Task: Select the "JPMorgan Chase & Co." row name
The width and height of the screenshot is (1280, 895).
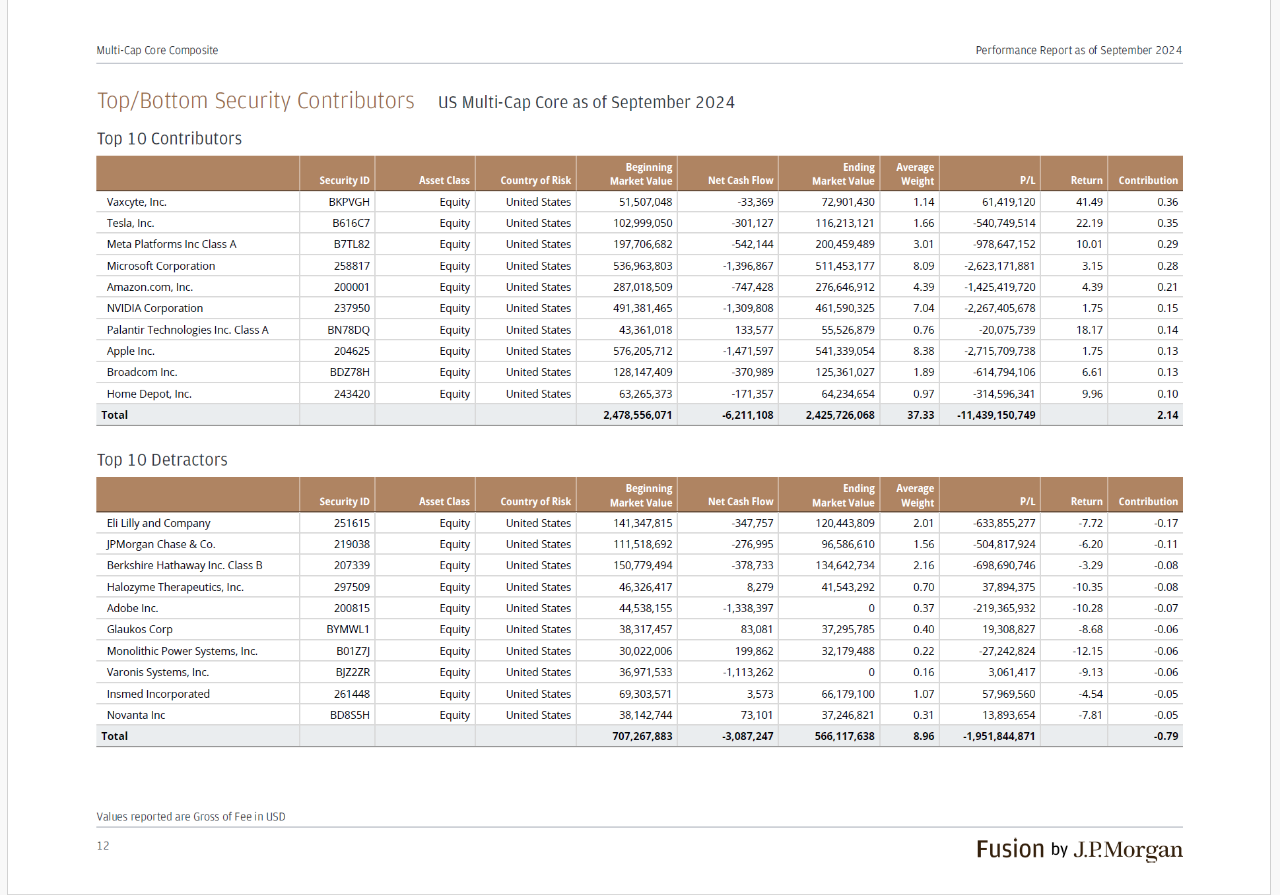Action: click(x=161, y=544)
